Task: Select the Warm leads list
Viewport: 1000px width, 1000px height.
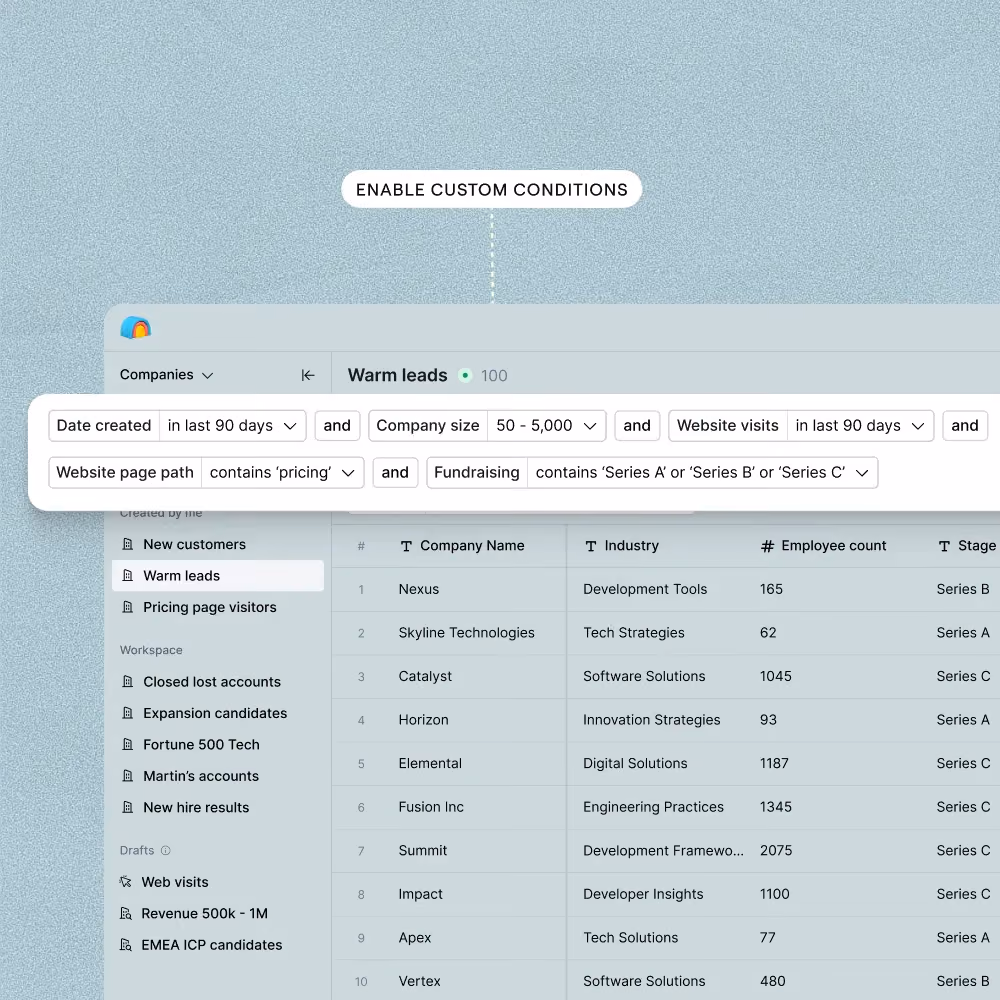Action: pos(217,575)
